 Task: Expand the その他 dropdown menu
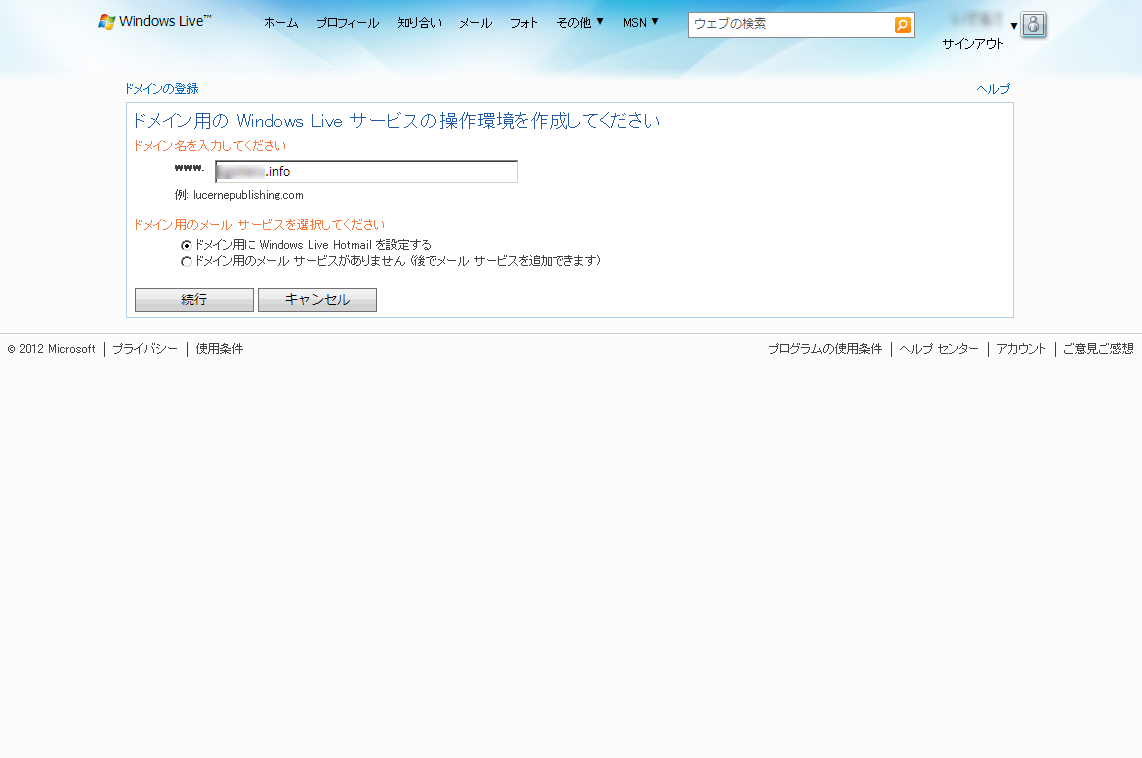(580, 23)
